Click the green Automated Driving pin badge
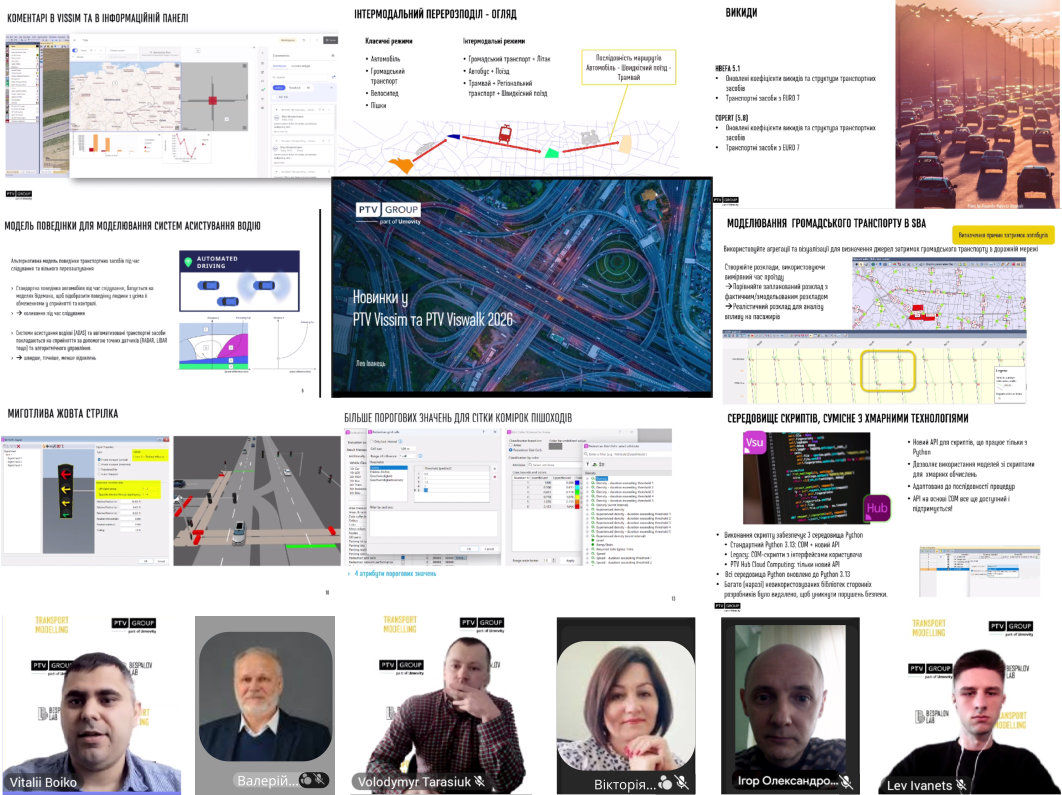1062x795 pixels. point(186,262)
